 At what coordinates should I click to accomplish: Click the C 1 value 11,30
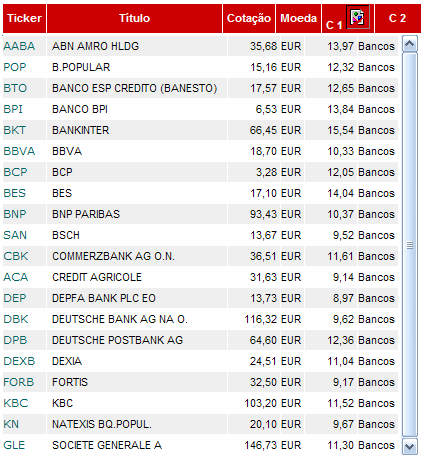pyautogui.click(x=340, y=445)
